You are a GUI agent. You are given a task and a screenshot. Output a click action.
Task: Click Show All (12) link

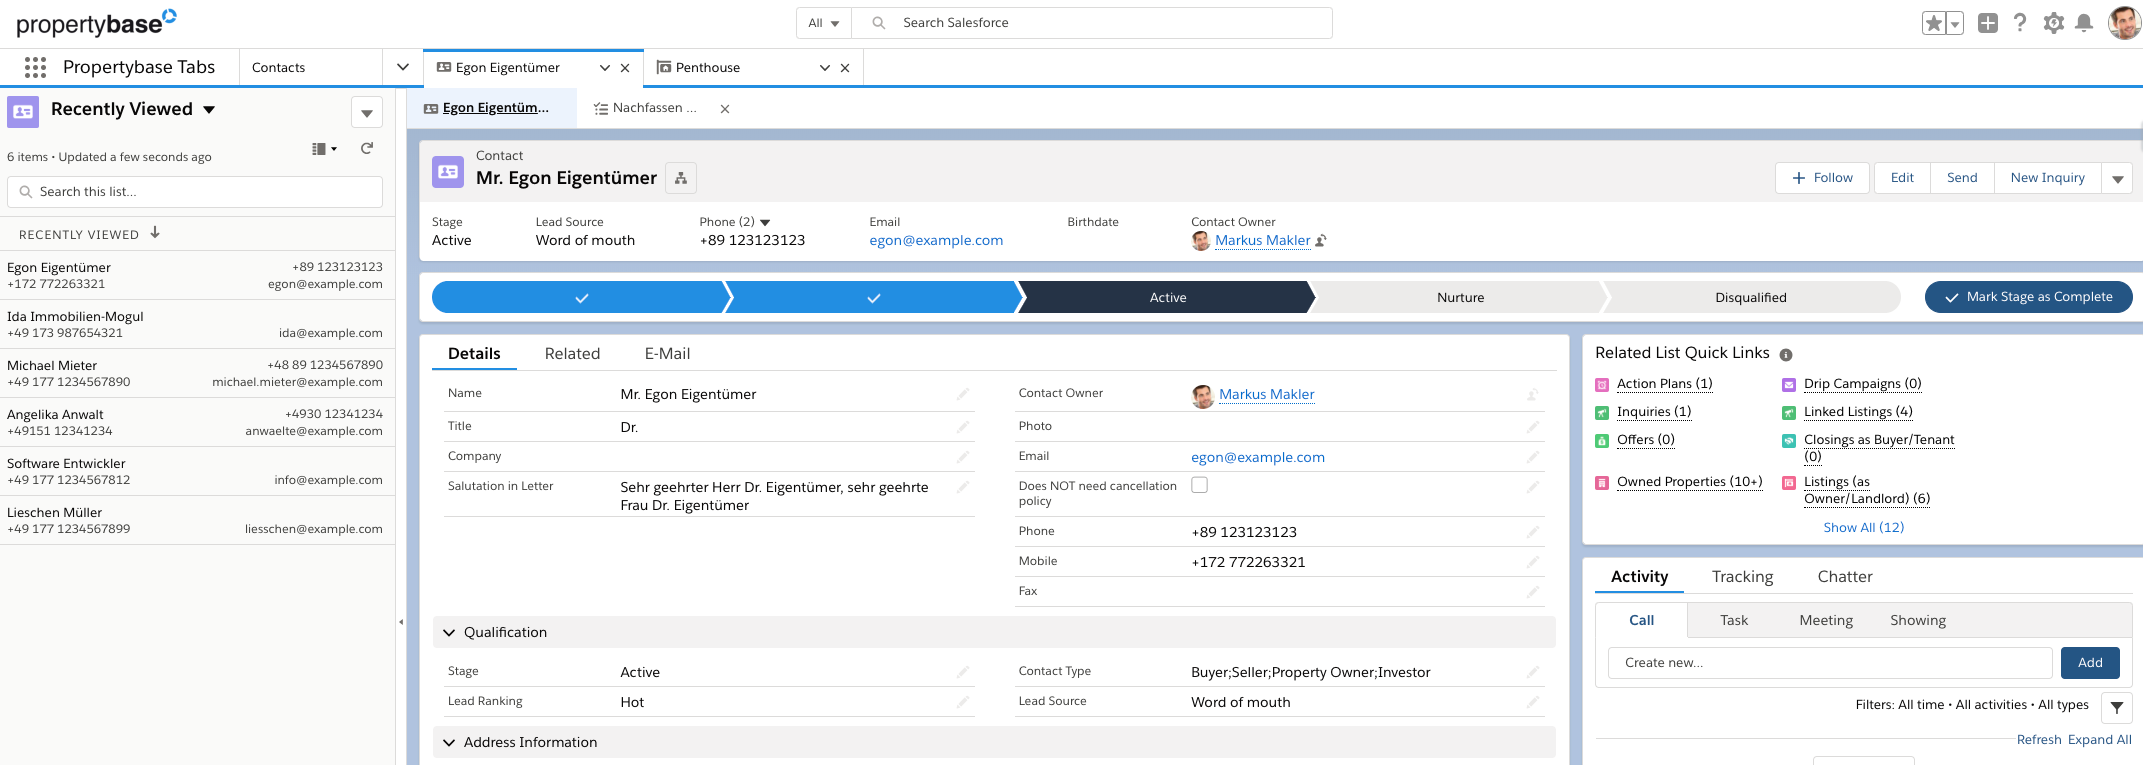[1863, 527]
